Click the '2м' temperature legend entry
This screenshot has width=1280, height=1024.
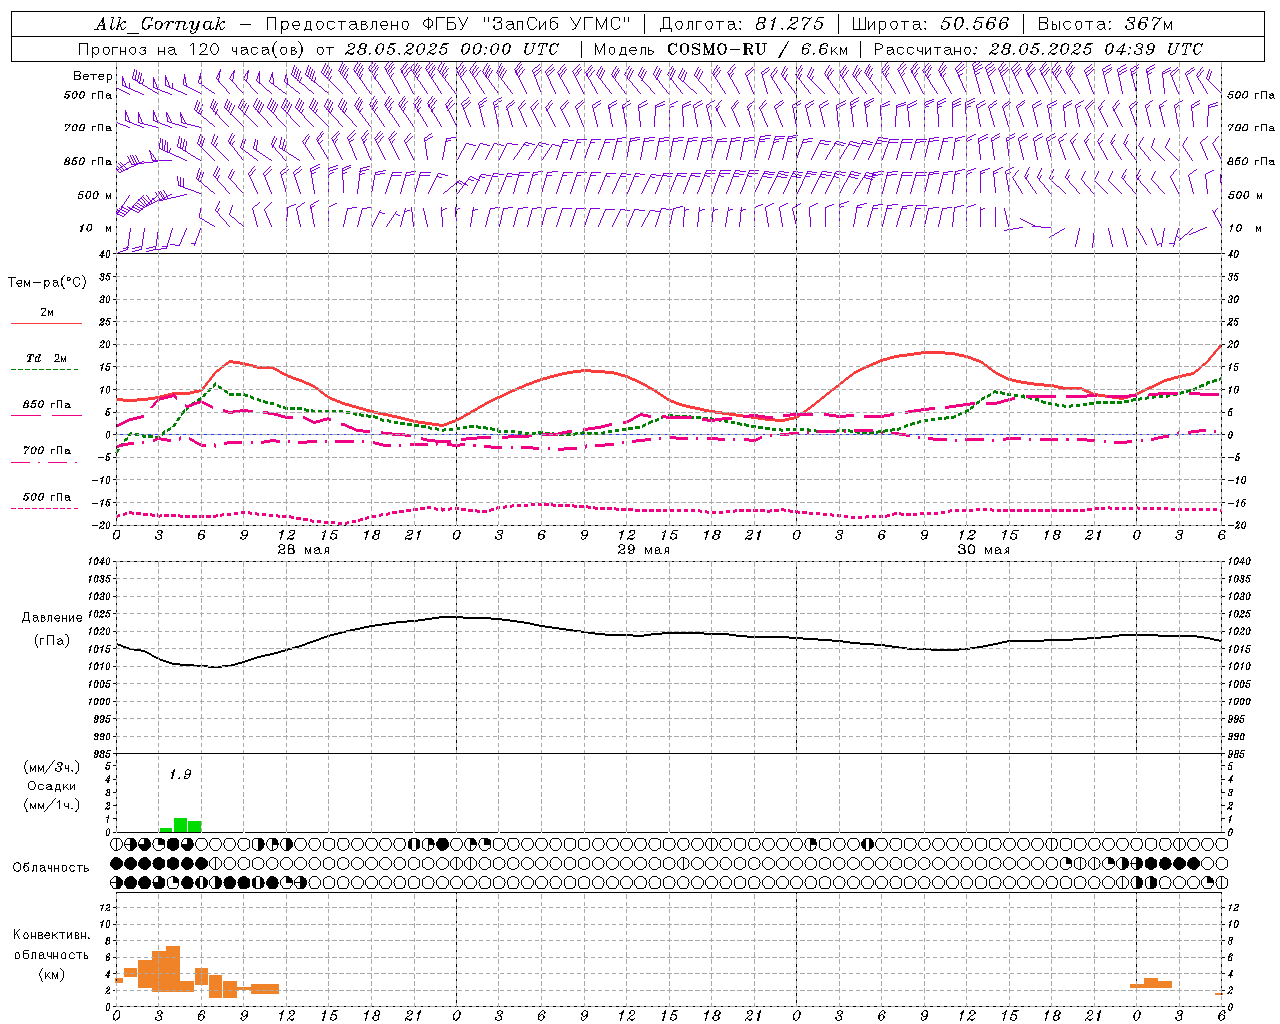[47, 312]
